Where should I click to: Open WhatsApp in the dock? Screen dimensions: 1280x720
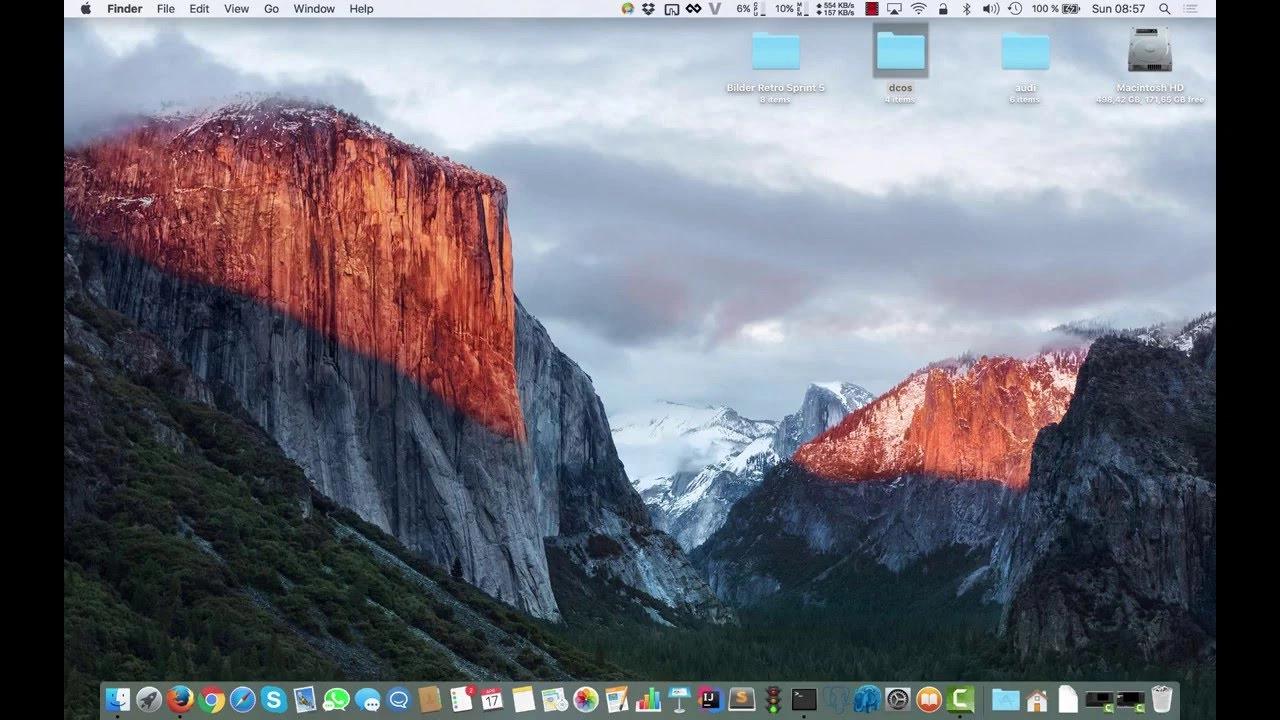(336, 699)
